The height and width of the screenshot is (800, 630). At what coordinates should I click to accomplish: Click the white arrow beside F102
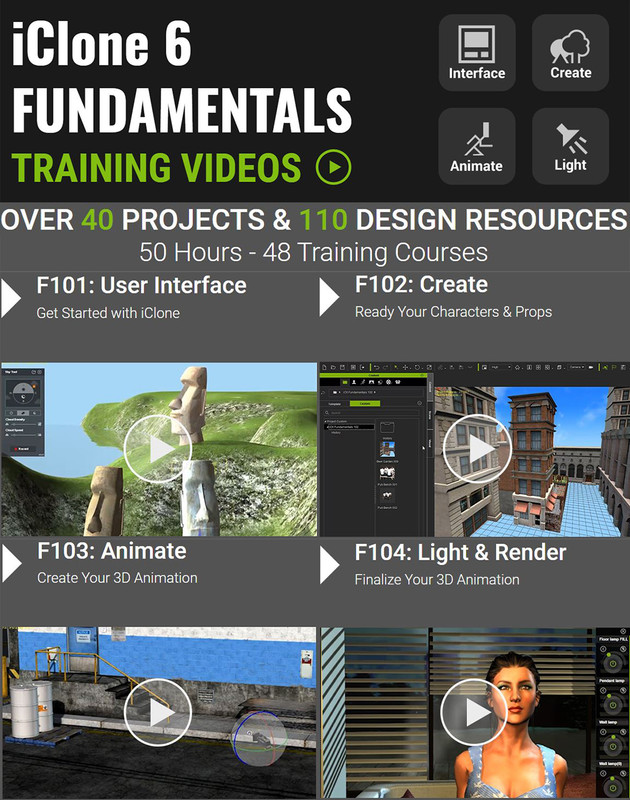click(330, 297)
